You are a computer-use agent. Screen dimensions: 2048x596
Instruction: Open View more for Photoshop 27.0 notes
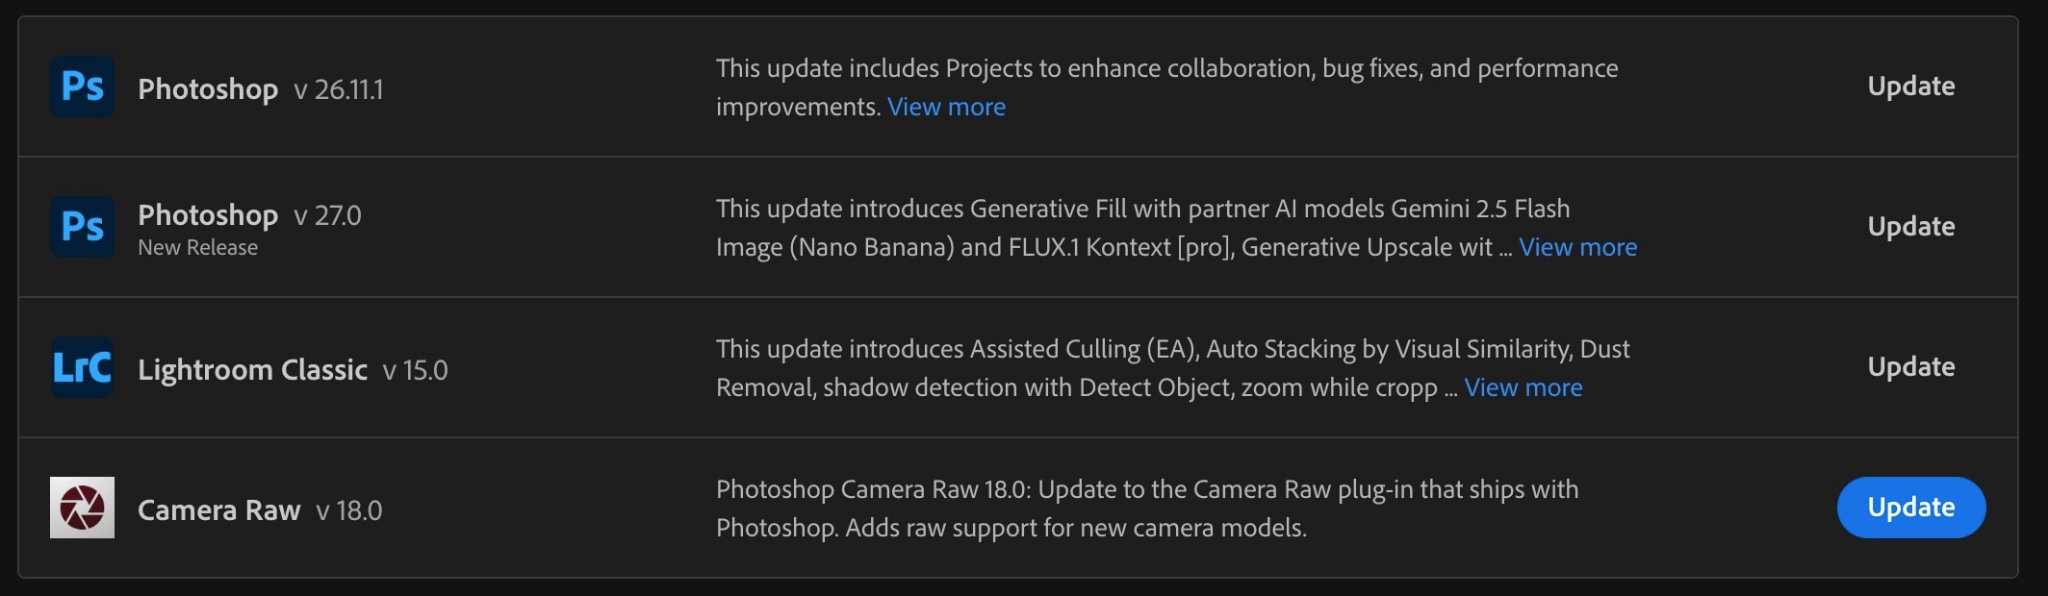coord(1577,247)
